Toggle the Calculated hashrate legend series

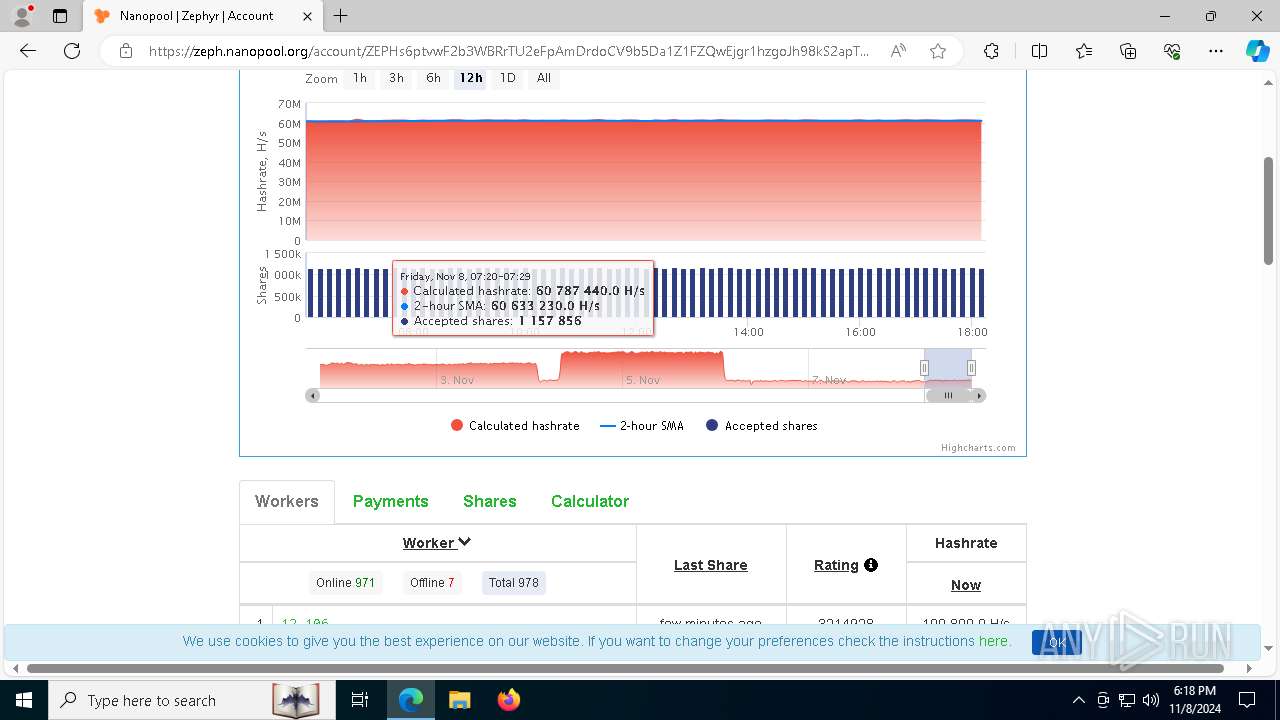pyautogui.click(x=515, y=426)
